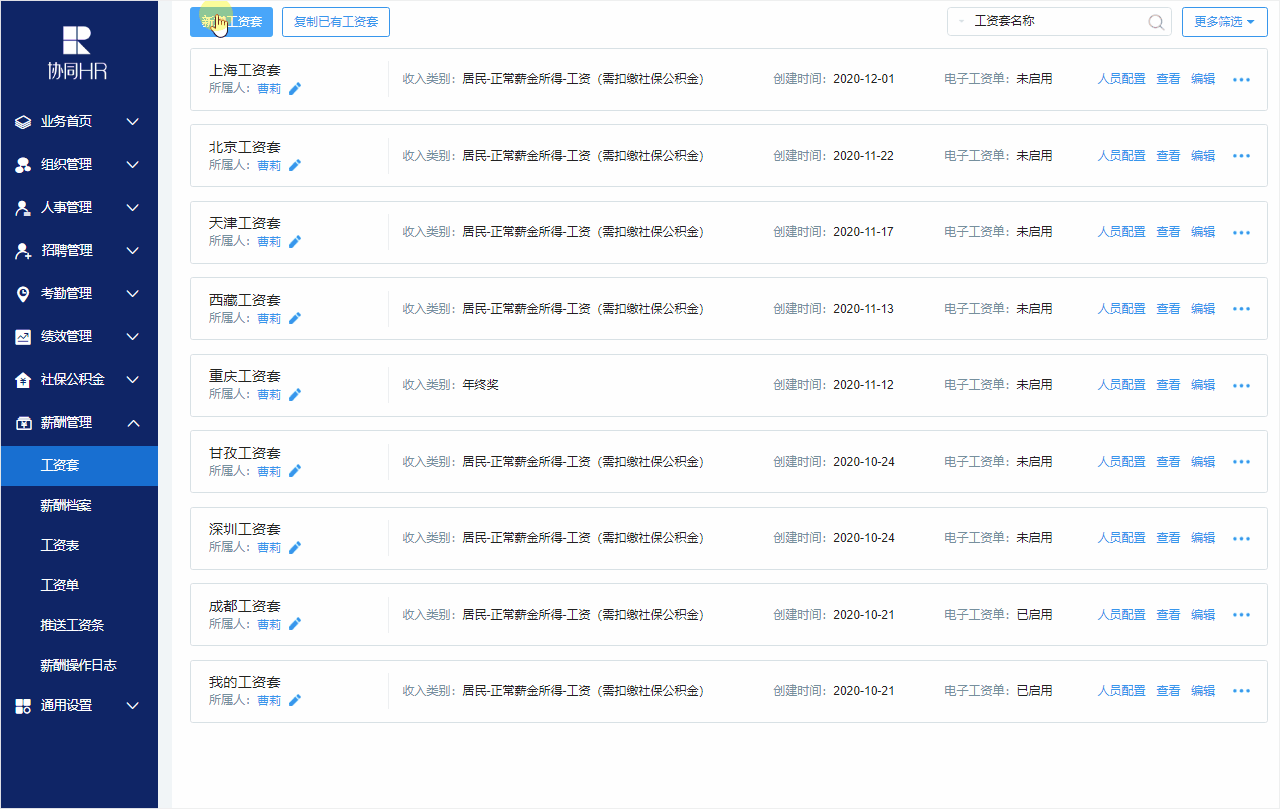This screenshot has width=1280, height=809.
Task: Click the 协同HR logo
Action: click(x=78, y=53)
